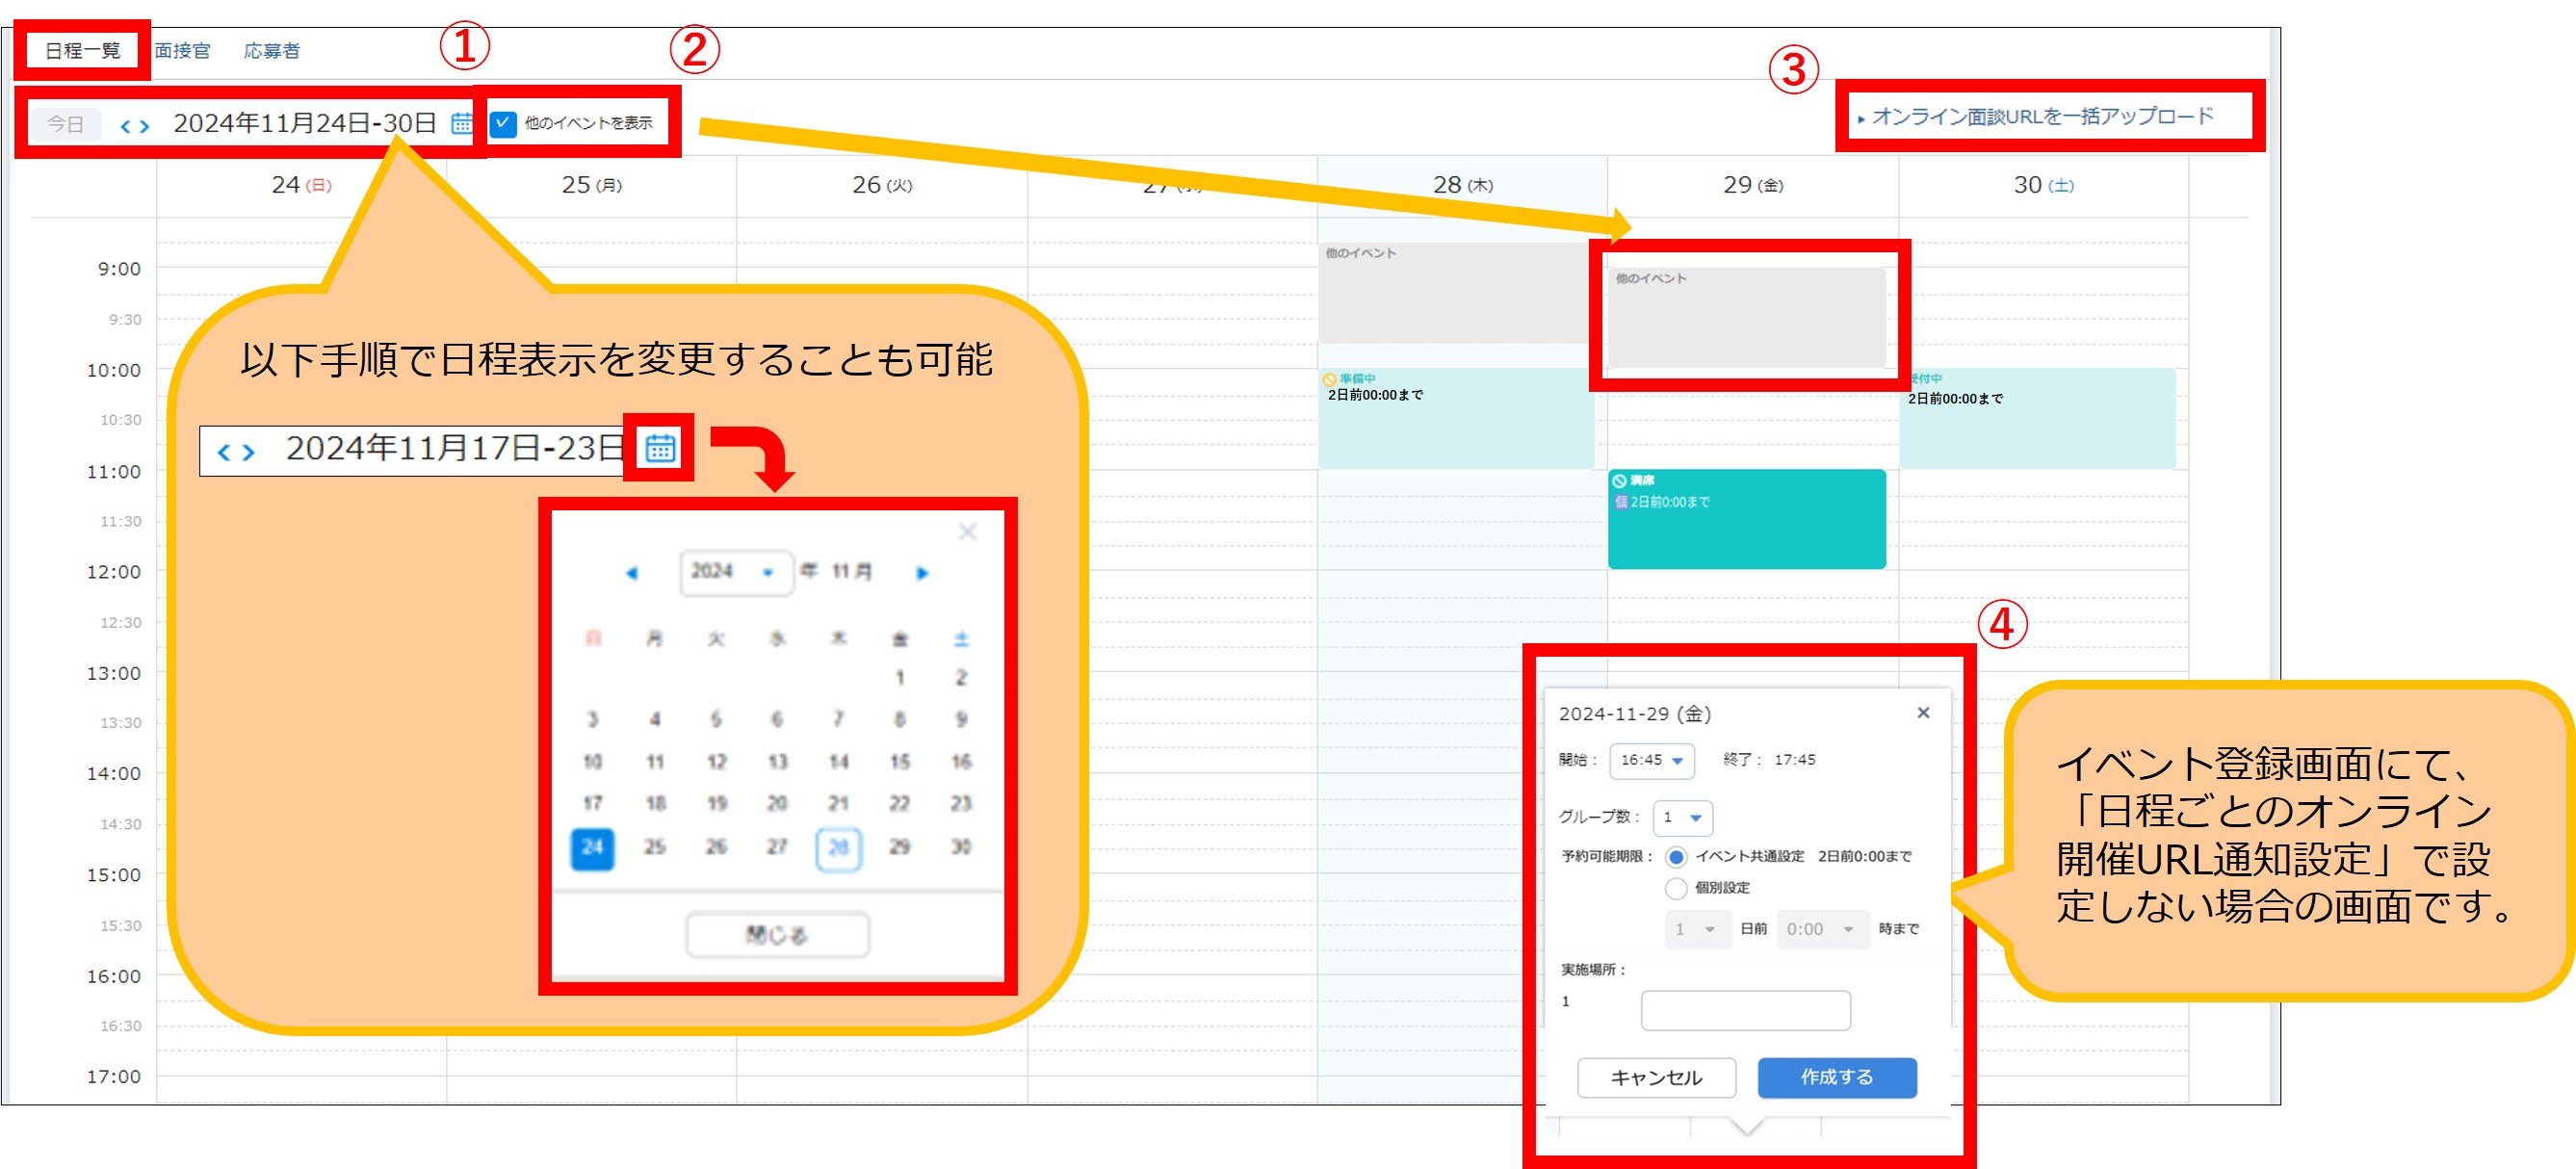Select the 個別設定 radio button

point(1676,888)
